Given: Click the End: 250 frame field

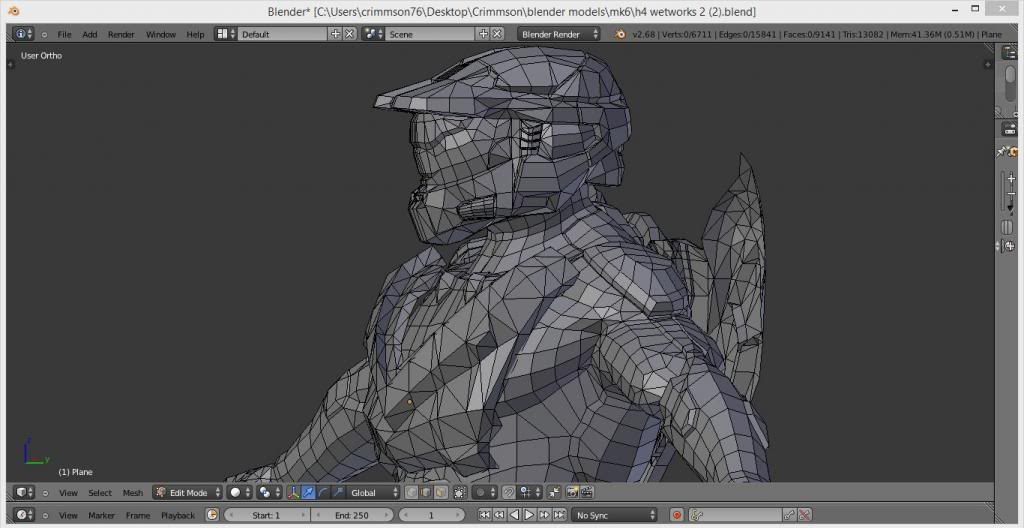Looking at the screenshot, I should [x=353, y=515].
